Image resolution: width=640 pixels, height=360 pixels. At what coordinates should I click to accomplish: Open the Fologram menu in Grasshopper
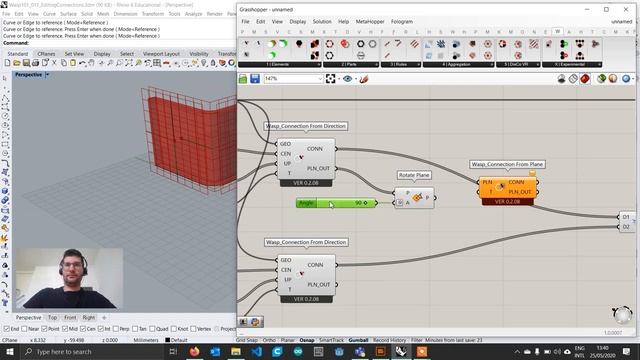pyautogui.click(x=402, y=21)
